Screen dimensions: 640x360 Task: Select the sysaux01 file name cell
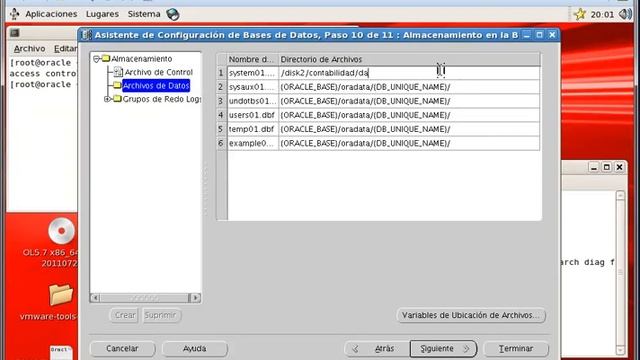pyautogui.click(x=253, y=87)
